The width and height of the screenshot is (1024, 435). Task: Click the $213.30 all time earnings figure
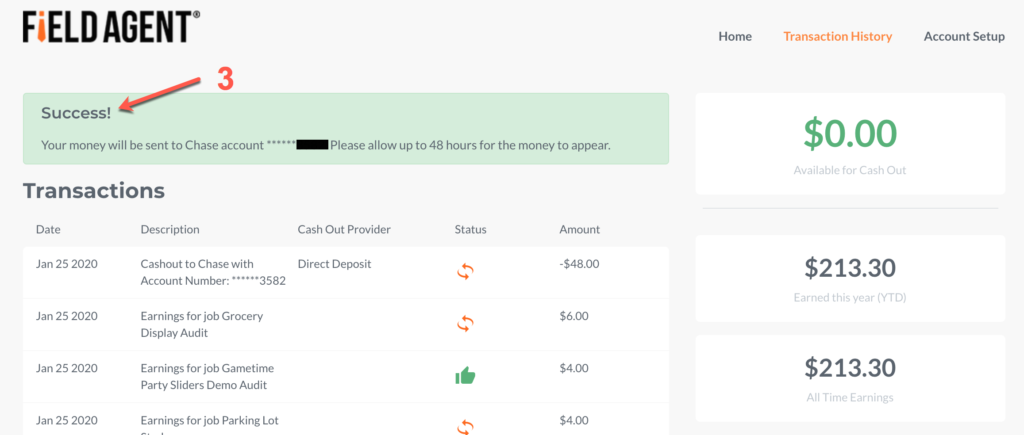tap(850, 368)
